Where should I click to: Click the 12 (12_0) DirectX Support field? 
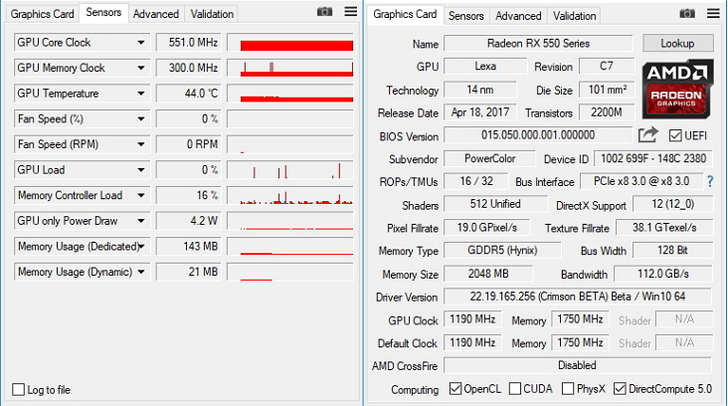(x=673, y=204)
